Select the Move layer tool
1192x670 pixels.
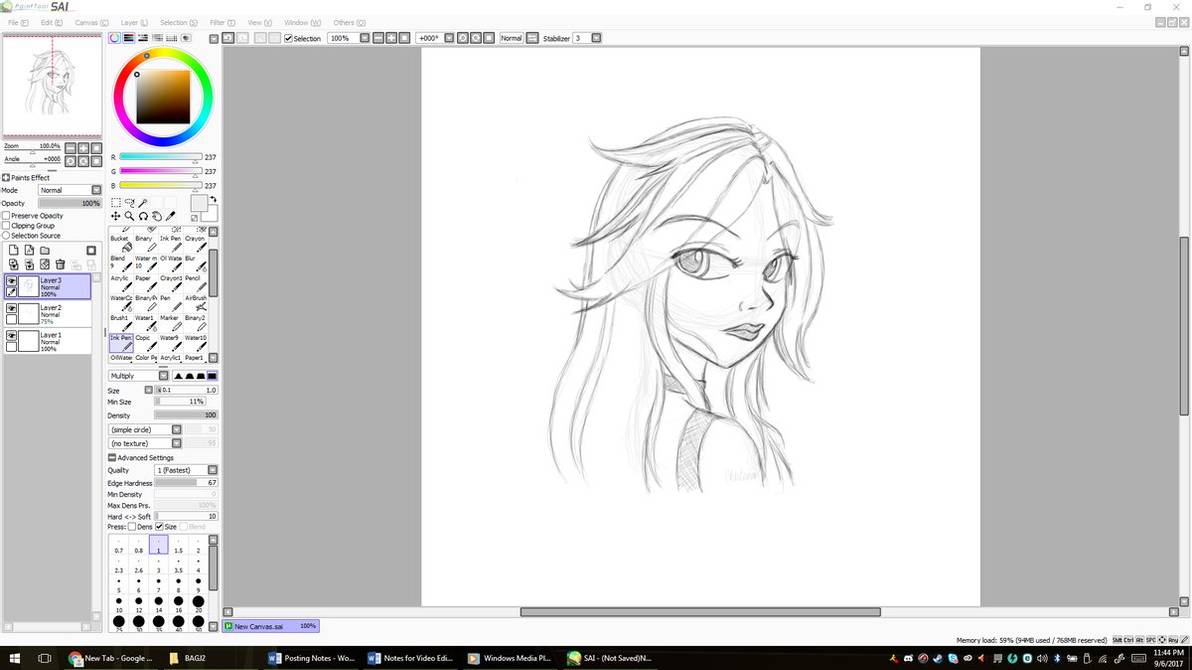(x=116, y=216)
